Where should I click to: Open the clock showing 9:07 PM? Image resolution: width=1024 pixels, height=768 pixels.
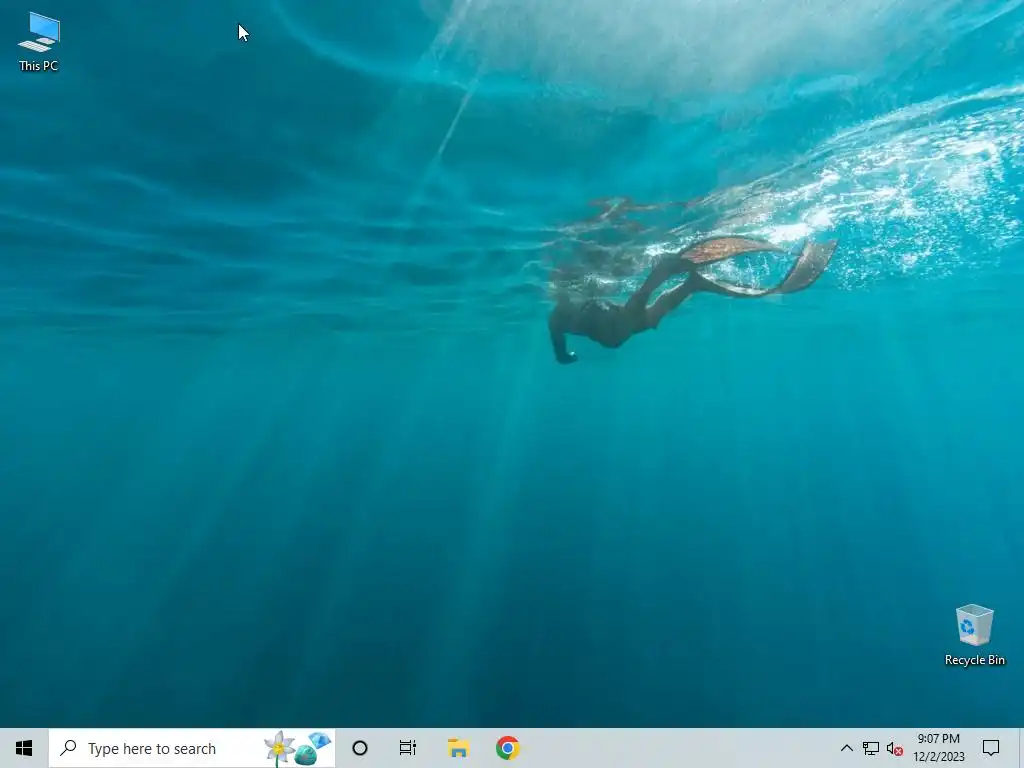pos(938,748)
